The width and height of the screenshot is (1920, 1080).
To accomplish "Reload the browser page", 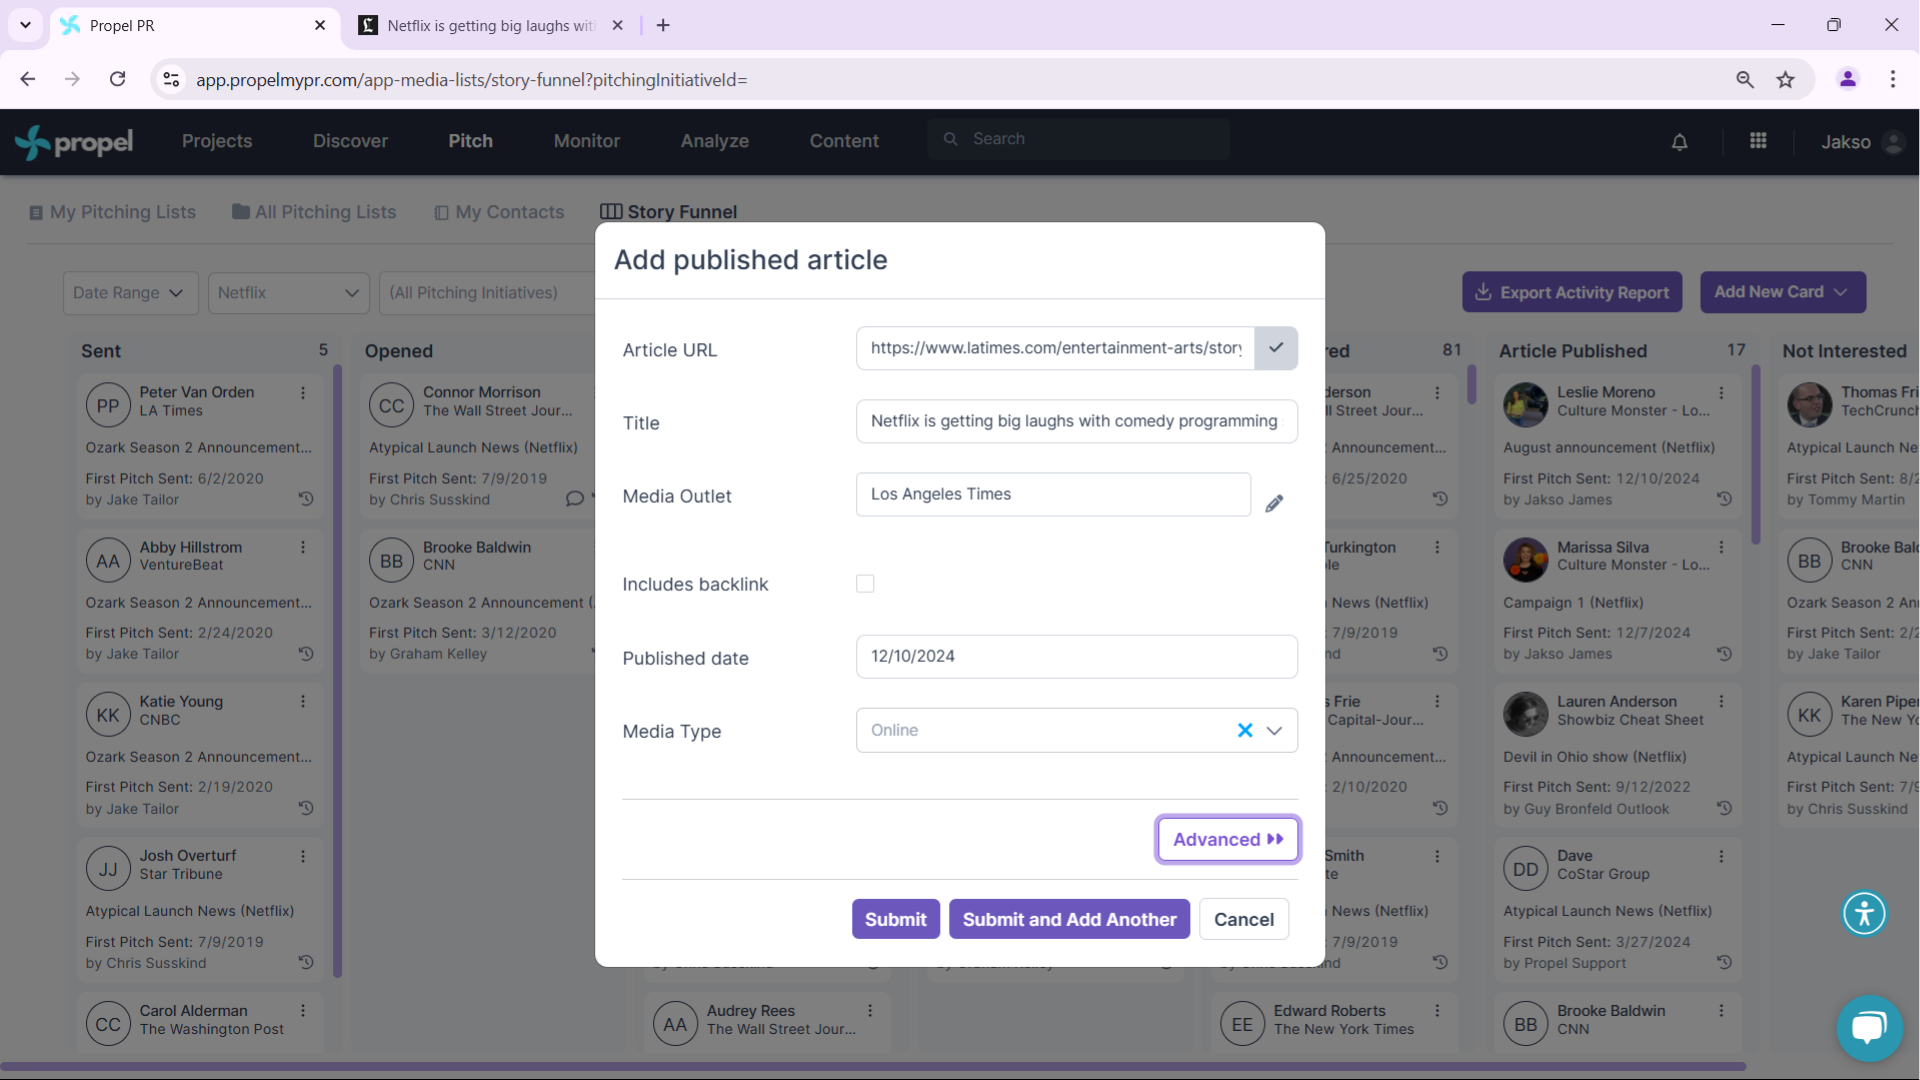I will point(118,79).
